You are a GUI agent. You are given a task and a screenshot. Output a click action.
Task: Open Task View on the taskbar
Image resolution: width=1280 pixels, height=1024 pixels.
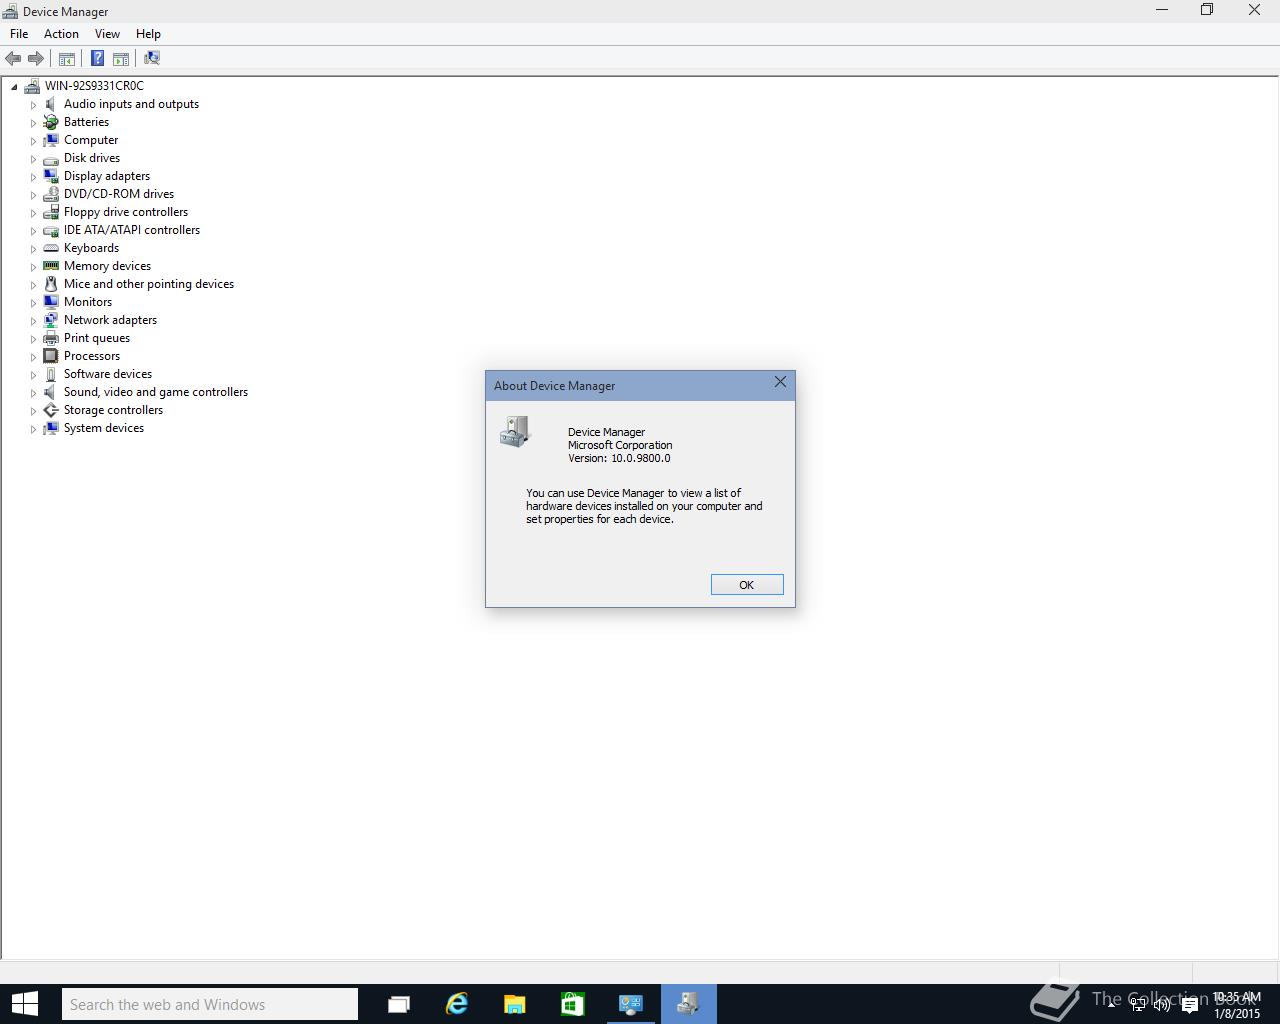[x=399, y=1004]
